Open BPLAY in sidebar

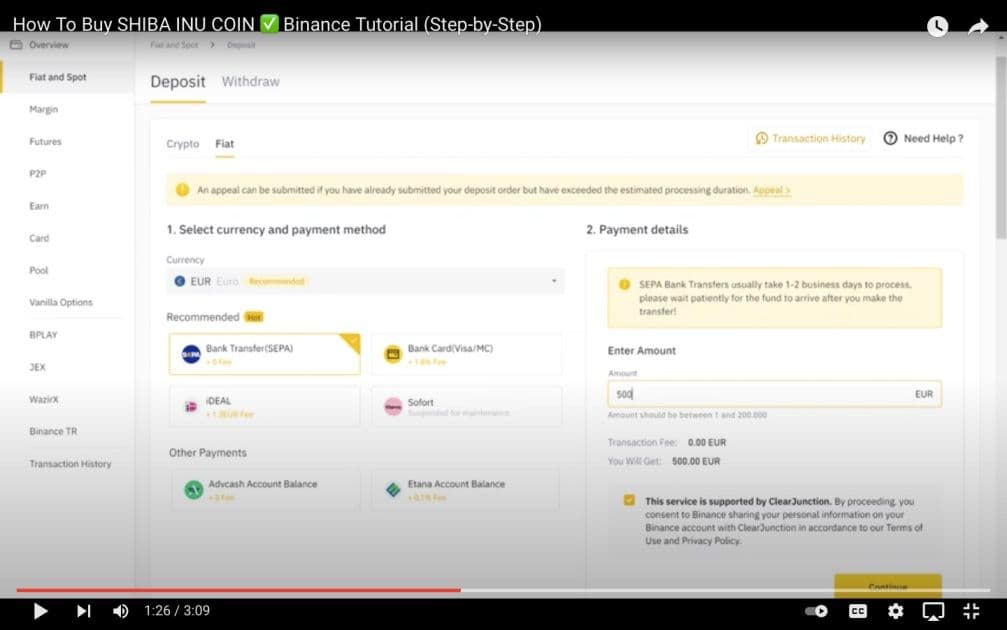tap(43, 335)
